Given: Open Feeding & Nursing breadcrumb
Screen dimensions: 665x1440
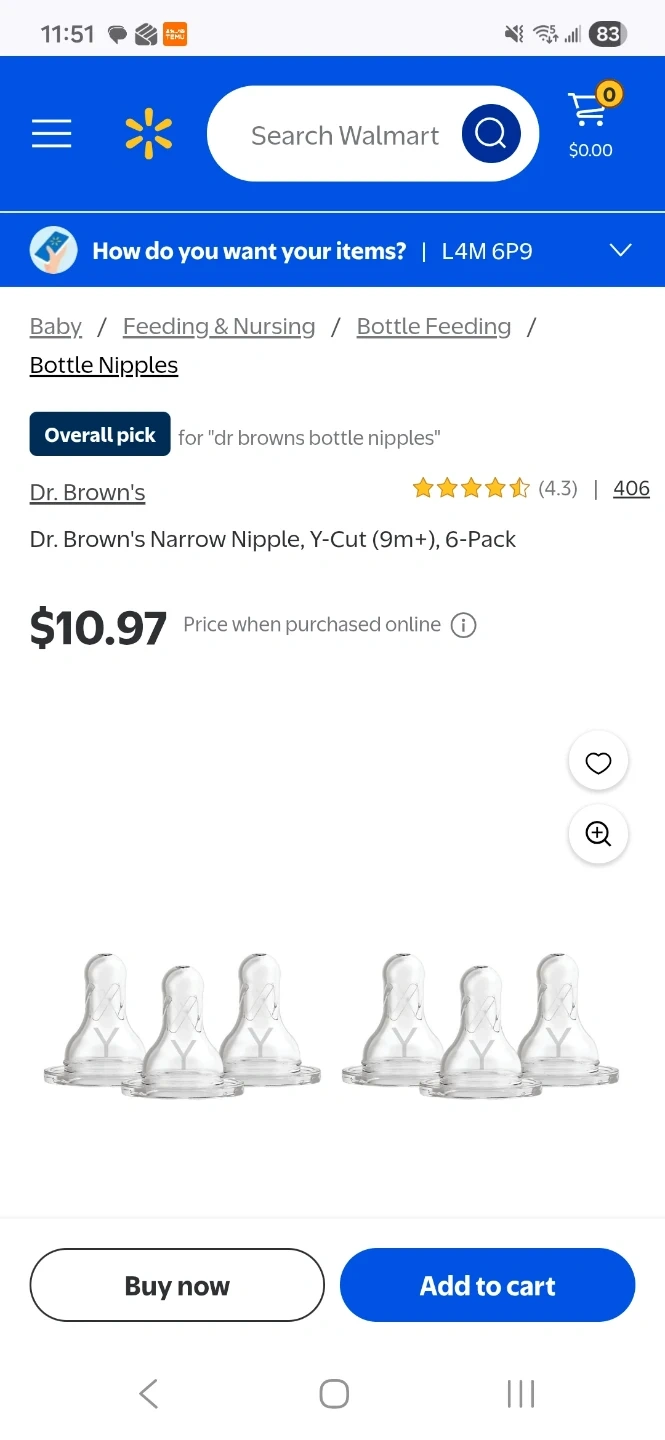Looking at the screenshot, I should point(219,326).
